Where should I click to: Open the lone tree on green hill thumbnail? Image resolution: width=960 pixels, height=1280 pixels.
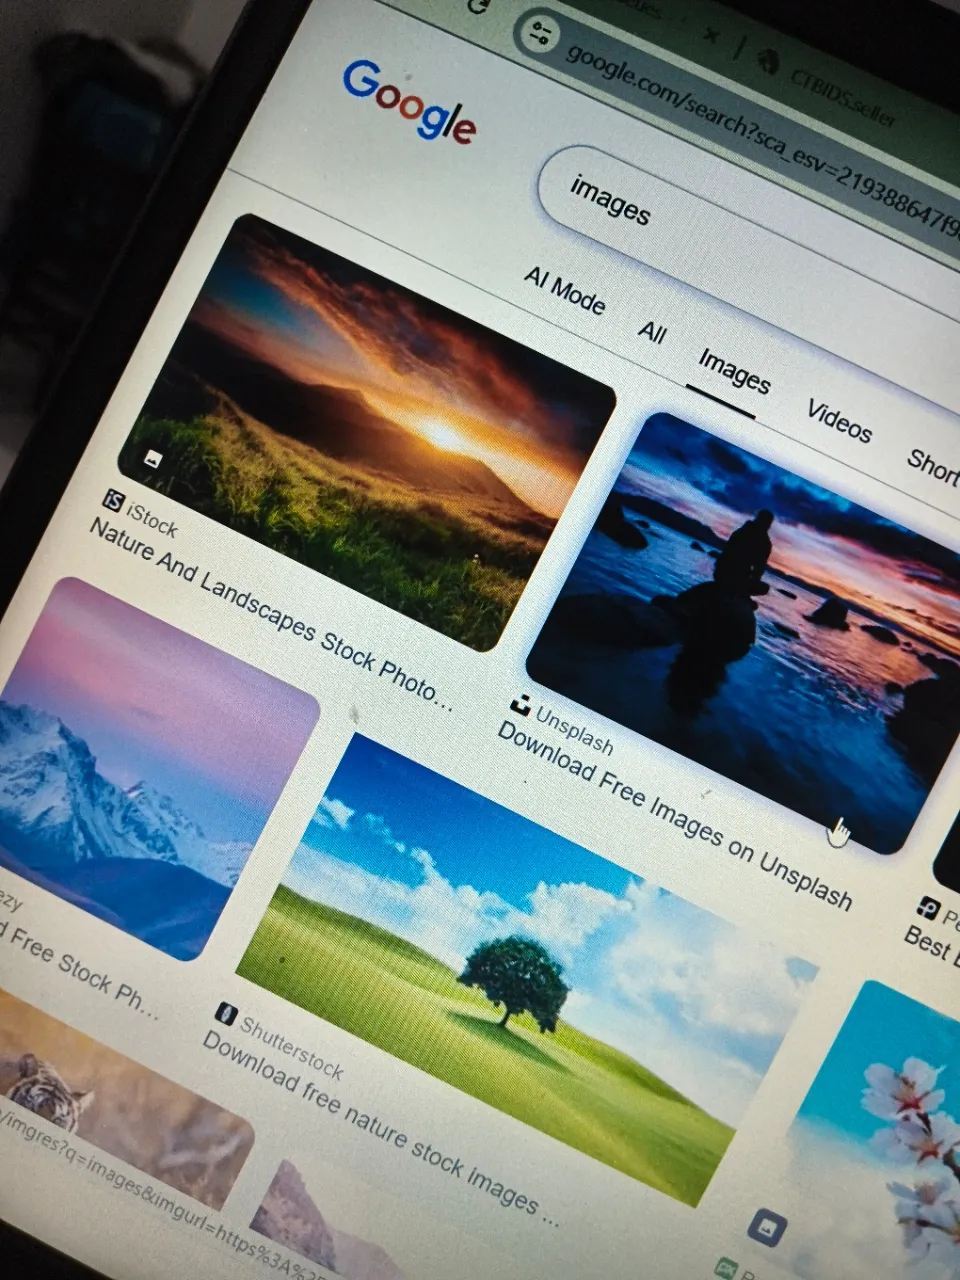pos(520,970)
